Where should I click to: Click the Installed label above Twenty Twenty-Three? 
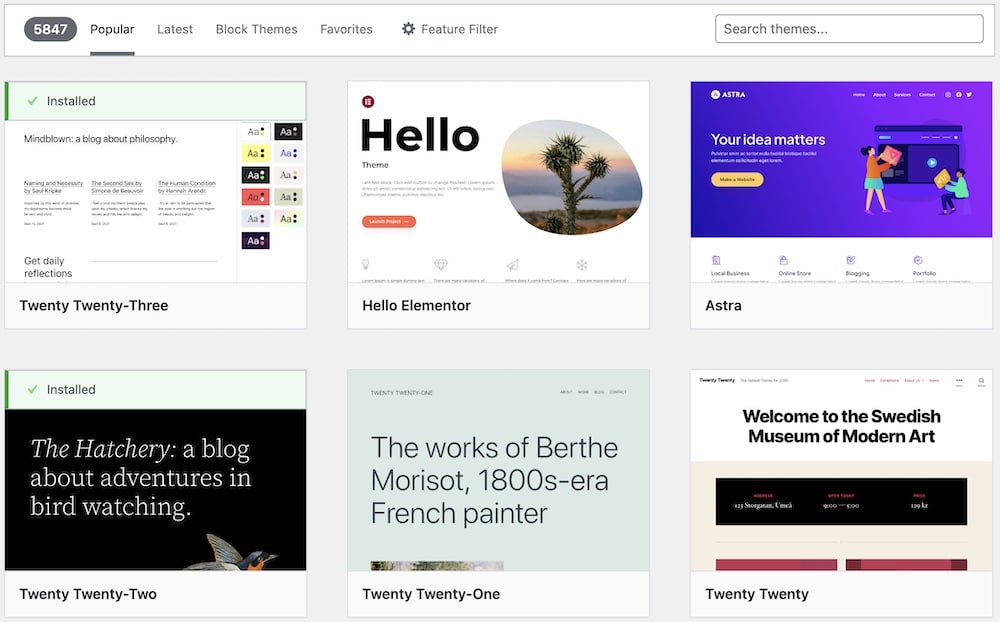[71, 101]
